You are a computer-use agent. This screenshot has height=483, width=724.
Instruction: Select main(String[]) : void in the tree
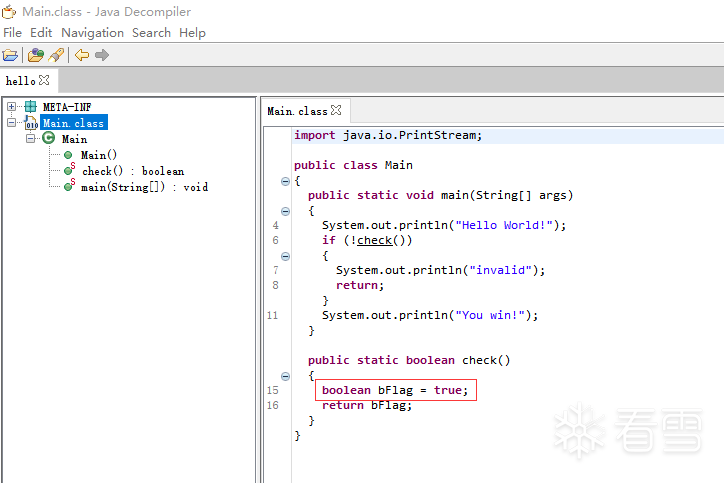145,187
